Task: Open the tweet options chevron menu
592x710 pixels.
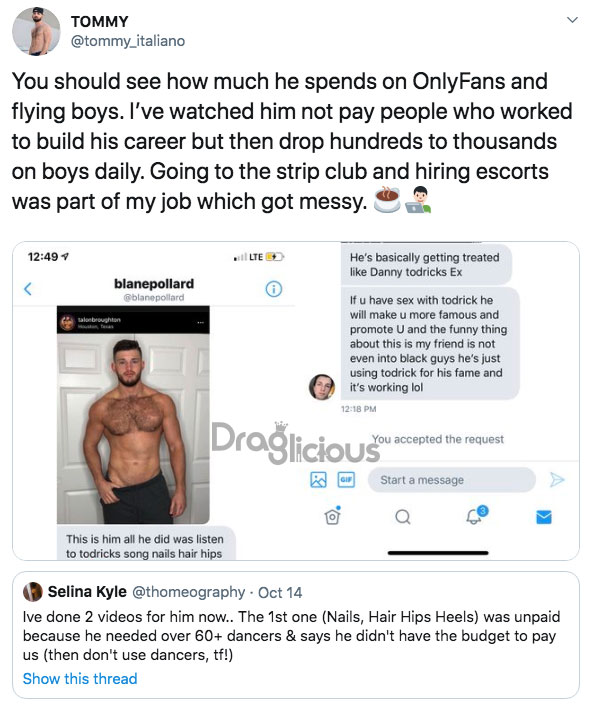Action: [x=573, y=20]
